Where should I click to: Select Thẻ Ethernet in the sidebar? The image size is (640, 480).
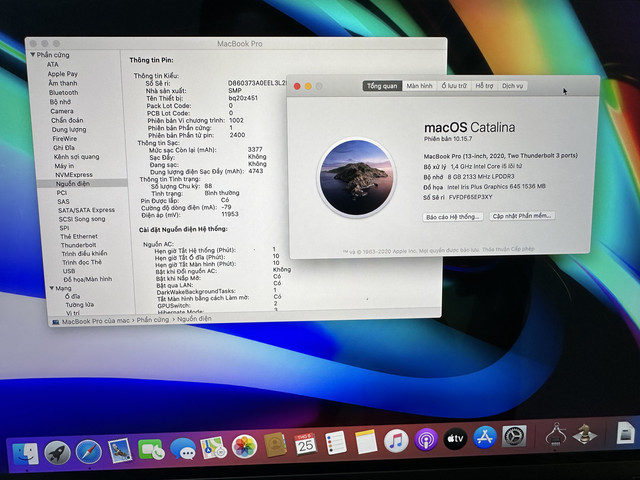(x=79, y=236)
